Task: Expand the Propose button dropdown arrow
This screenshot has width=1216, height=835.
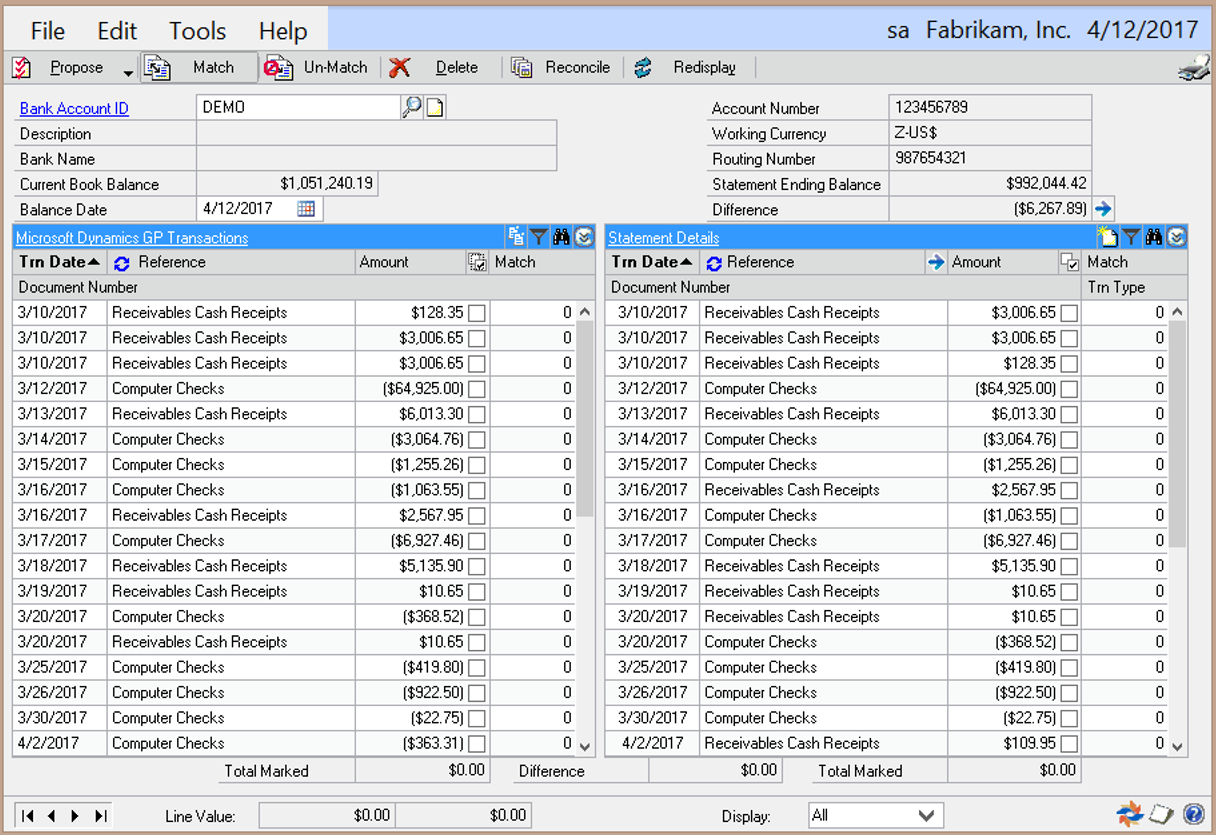Action: 128,72
